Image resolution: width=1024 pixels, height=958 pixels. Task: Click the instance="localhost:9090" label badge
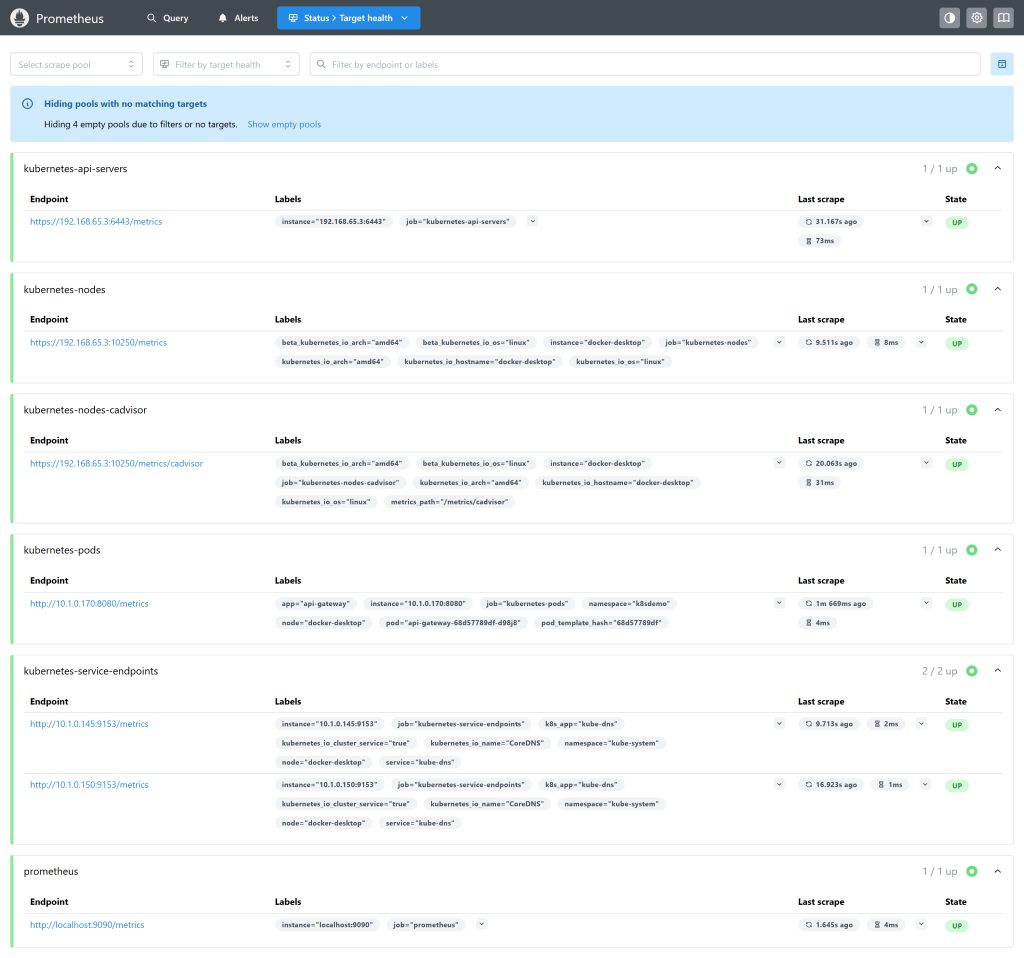click(327, 925)
